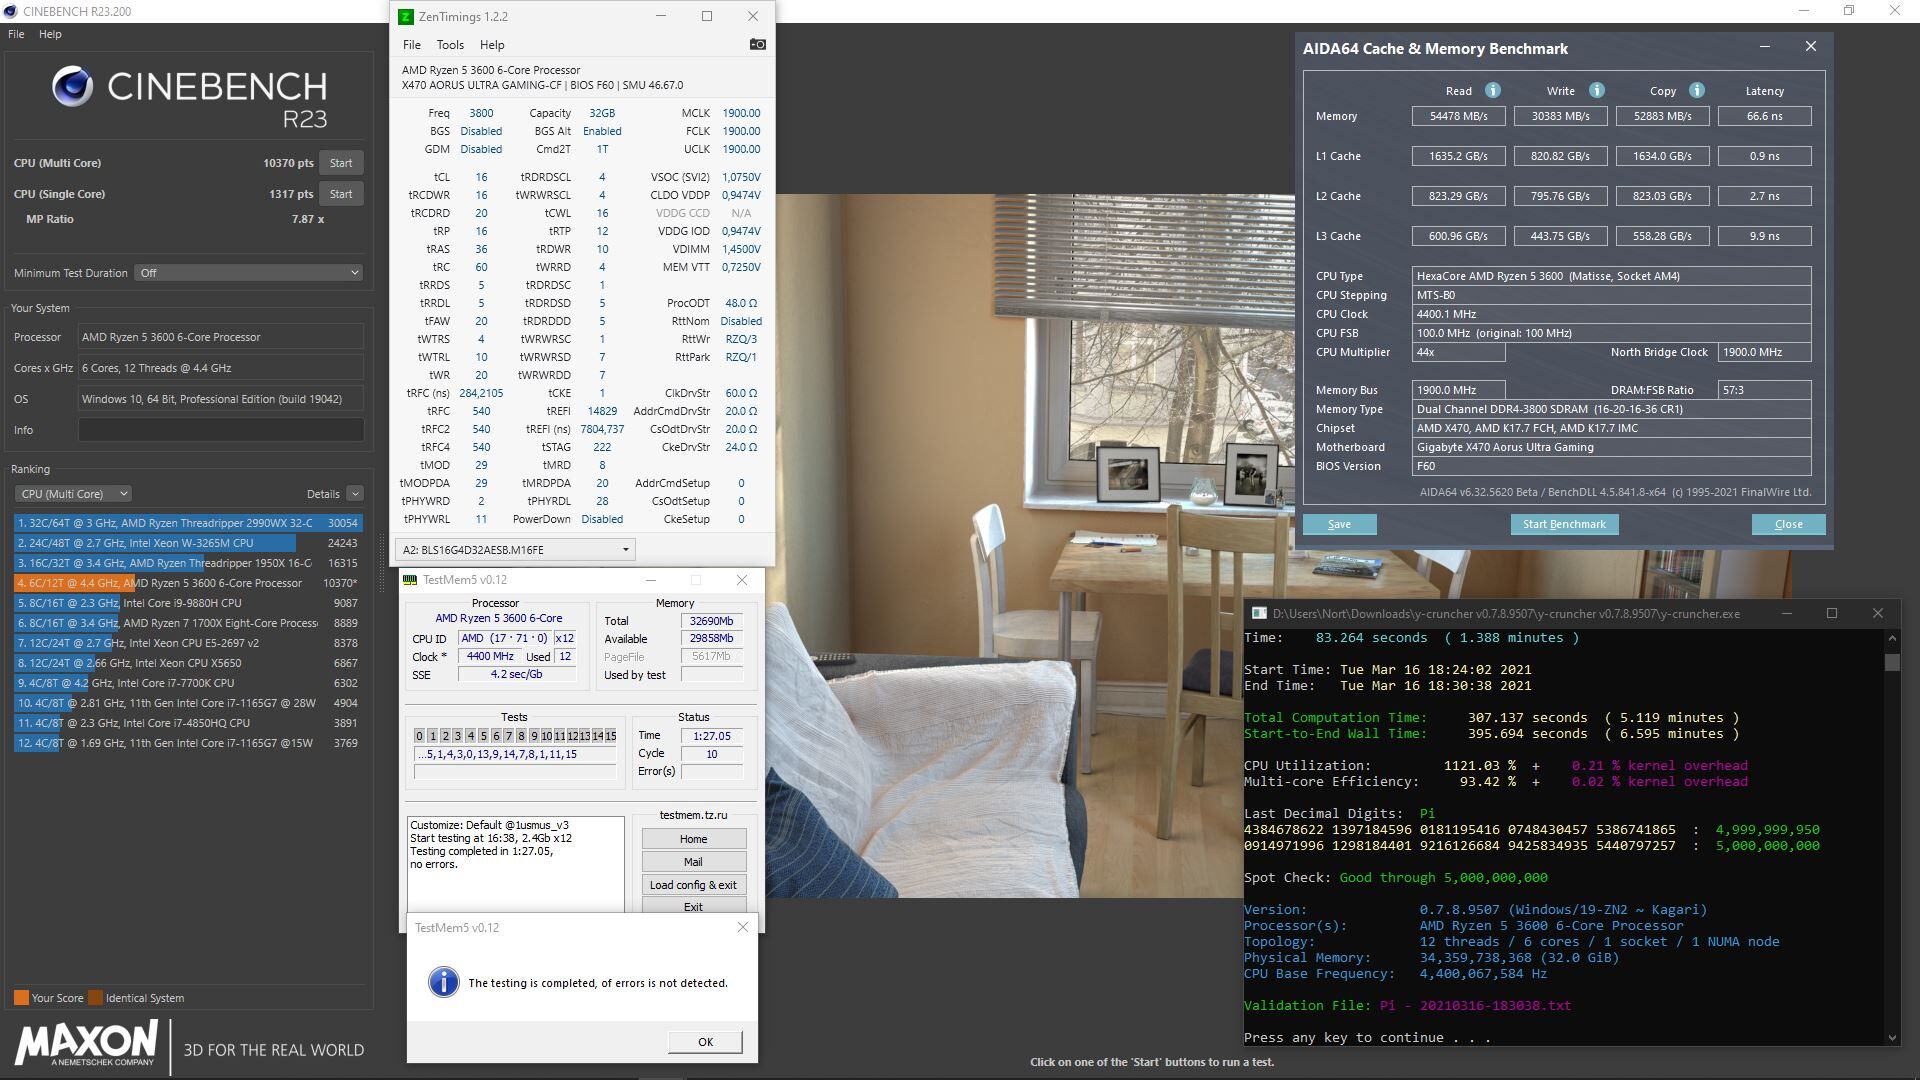Close the TestMem5 completion dialog with X

(x=742, y=927)
